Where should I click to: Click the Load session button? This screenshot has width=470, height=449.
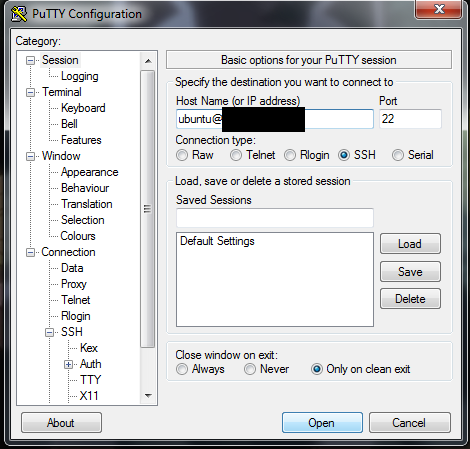(x=410, y=244)
